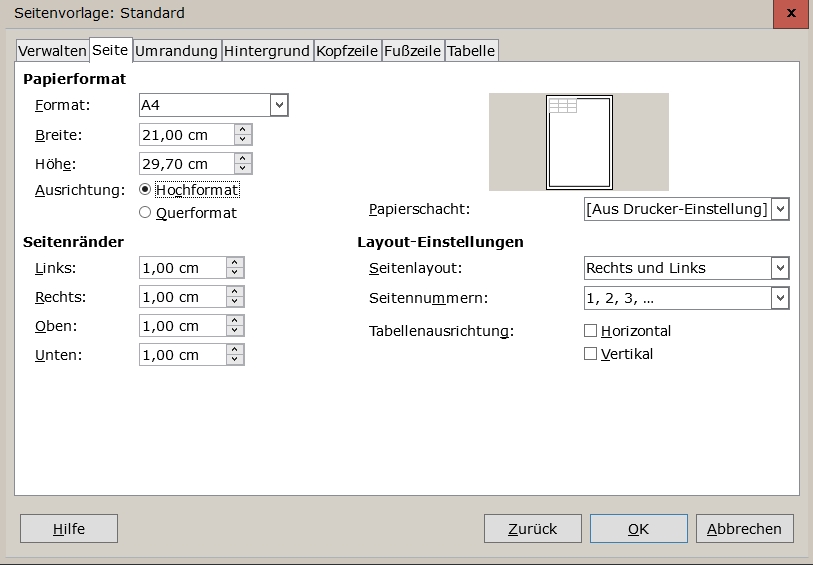Decrease the Rechts margin with down arrow
The image size is (813, 565).
coord(235,302)
